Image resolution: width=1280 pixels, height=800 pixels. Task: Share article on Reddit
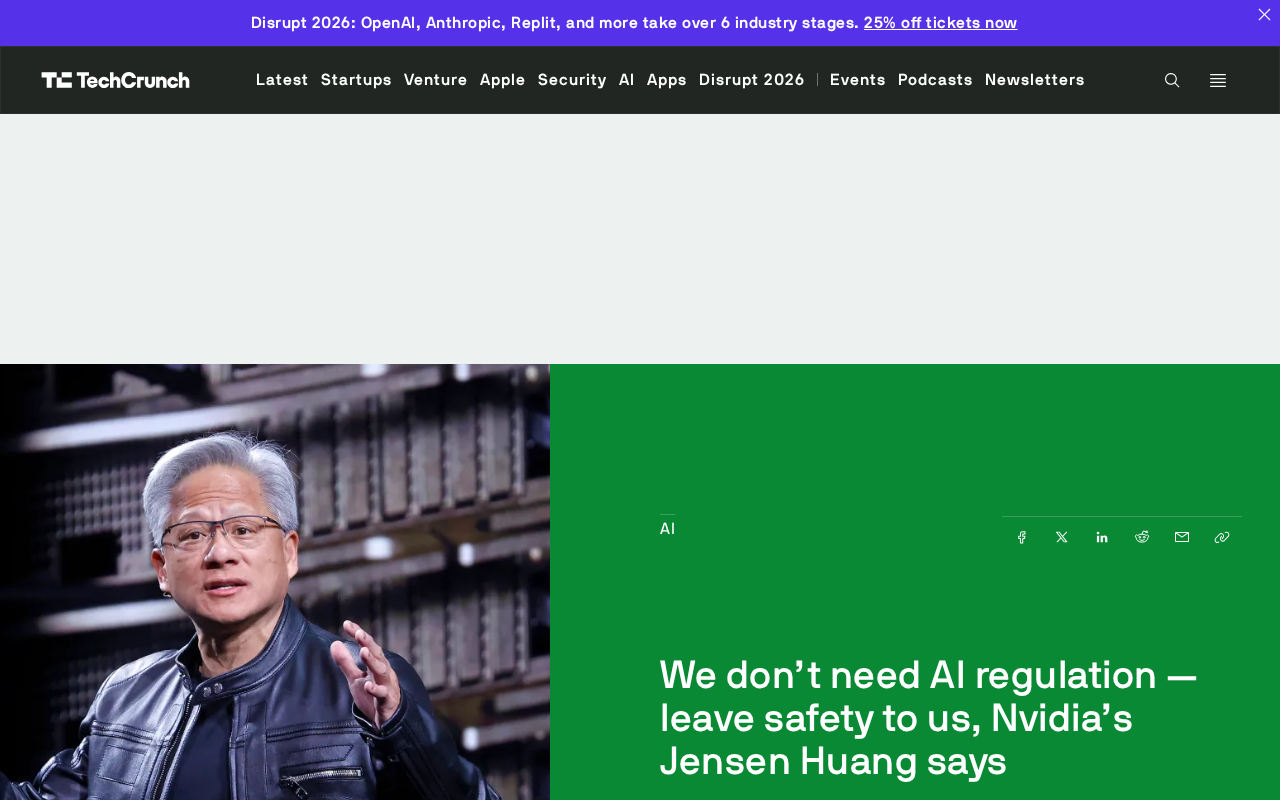click(1142, 537)
